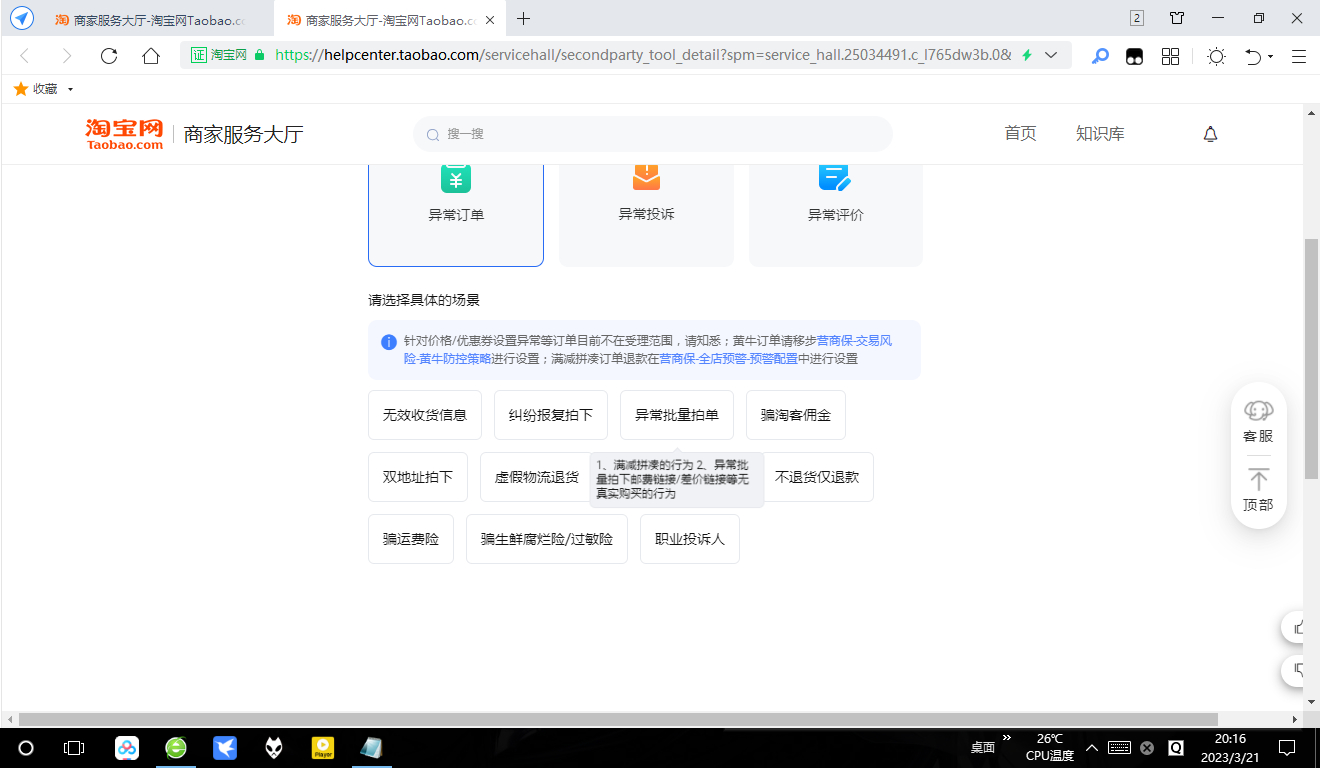Click the blue compass icon in title bar
The height and width of the screenshot is (768, 1320).
[x=22, y=19]
